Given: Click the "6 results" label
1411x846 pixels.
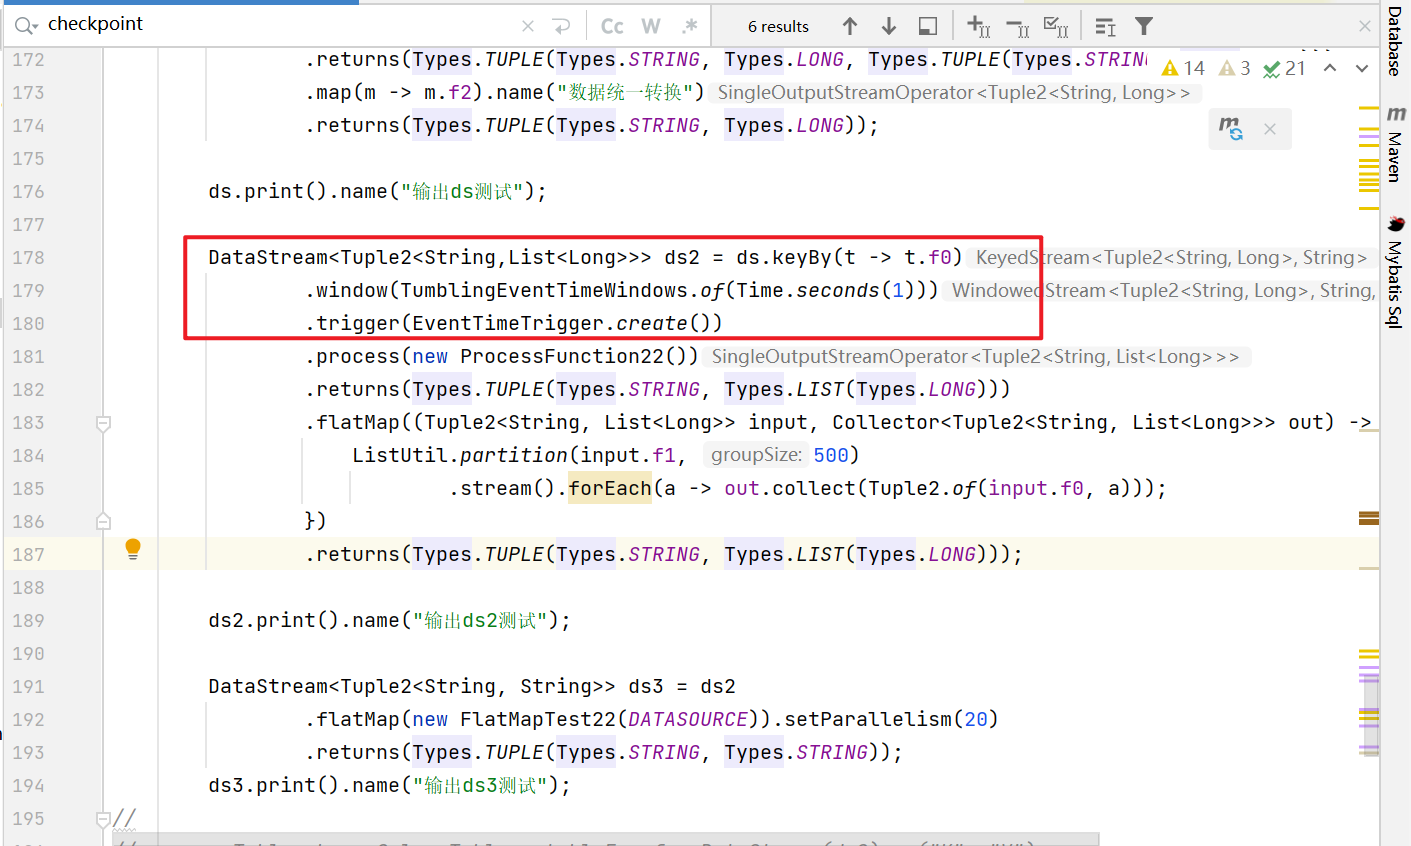Looking at the screenshot, I should pyautogui.click(x=778, y=27).
